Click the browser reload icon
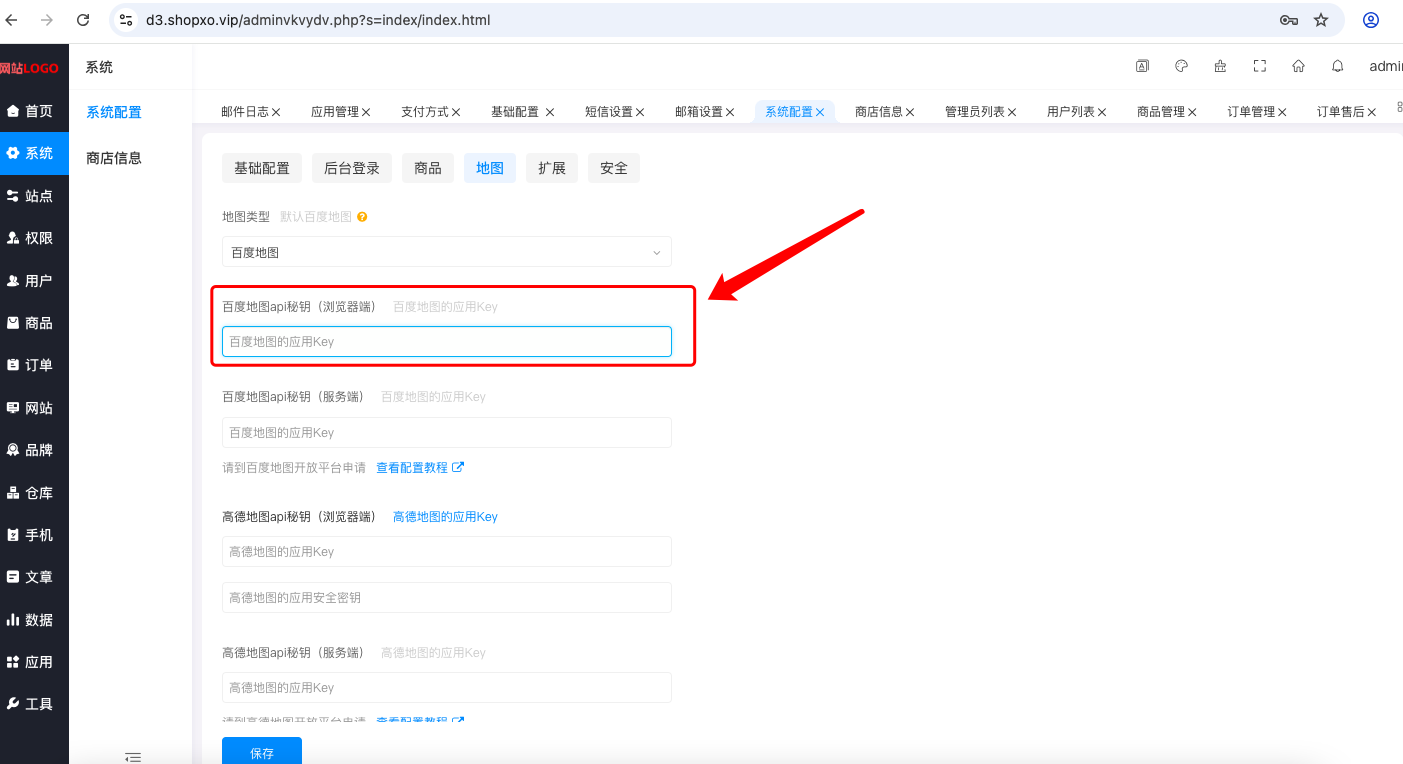Viewport: 1403px width, 764px height. point(83,20)
